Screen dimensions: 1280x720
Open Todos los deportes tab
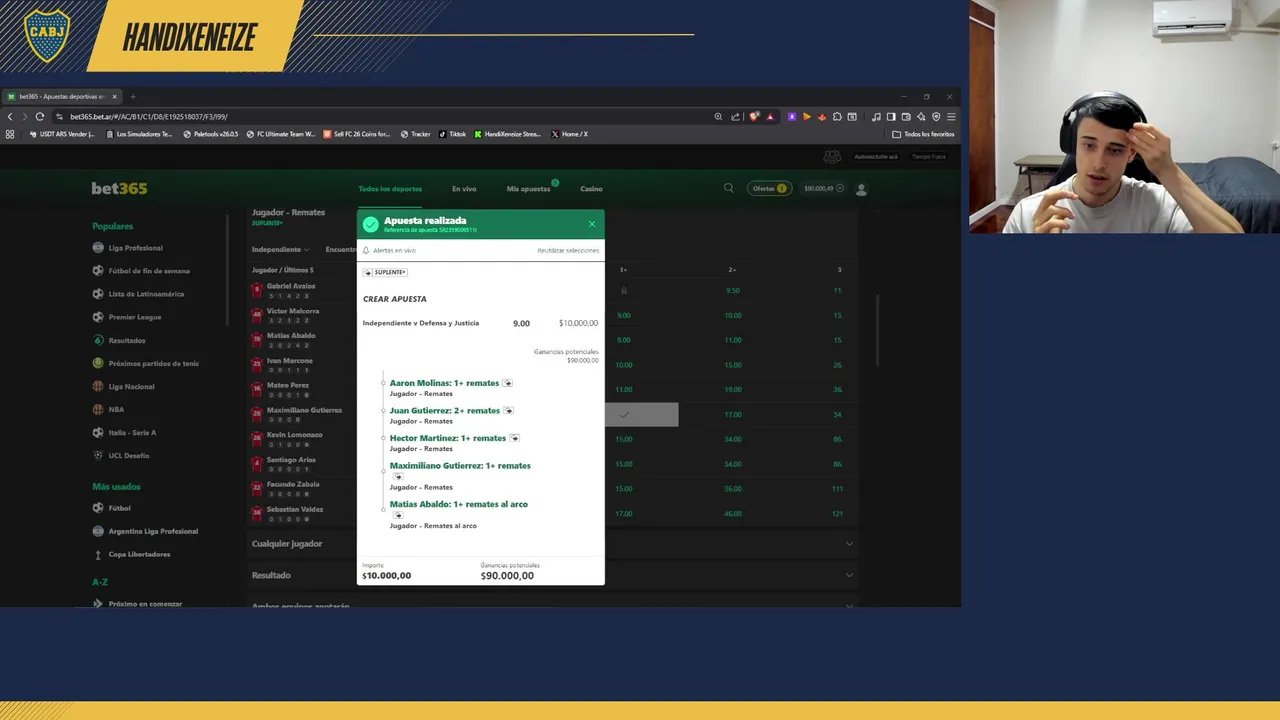tap(390, 189)
